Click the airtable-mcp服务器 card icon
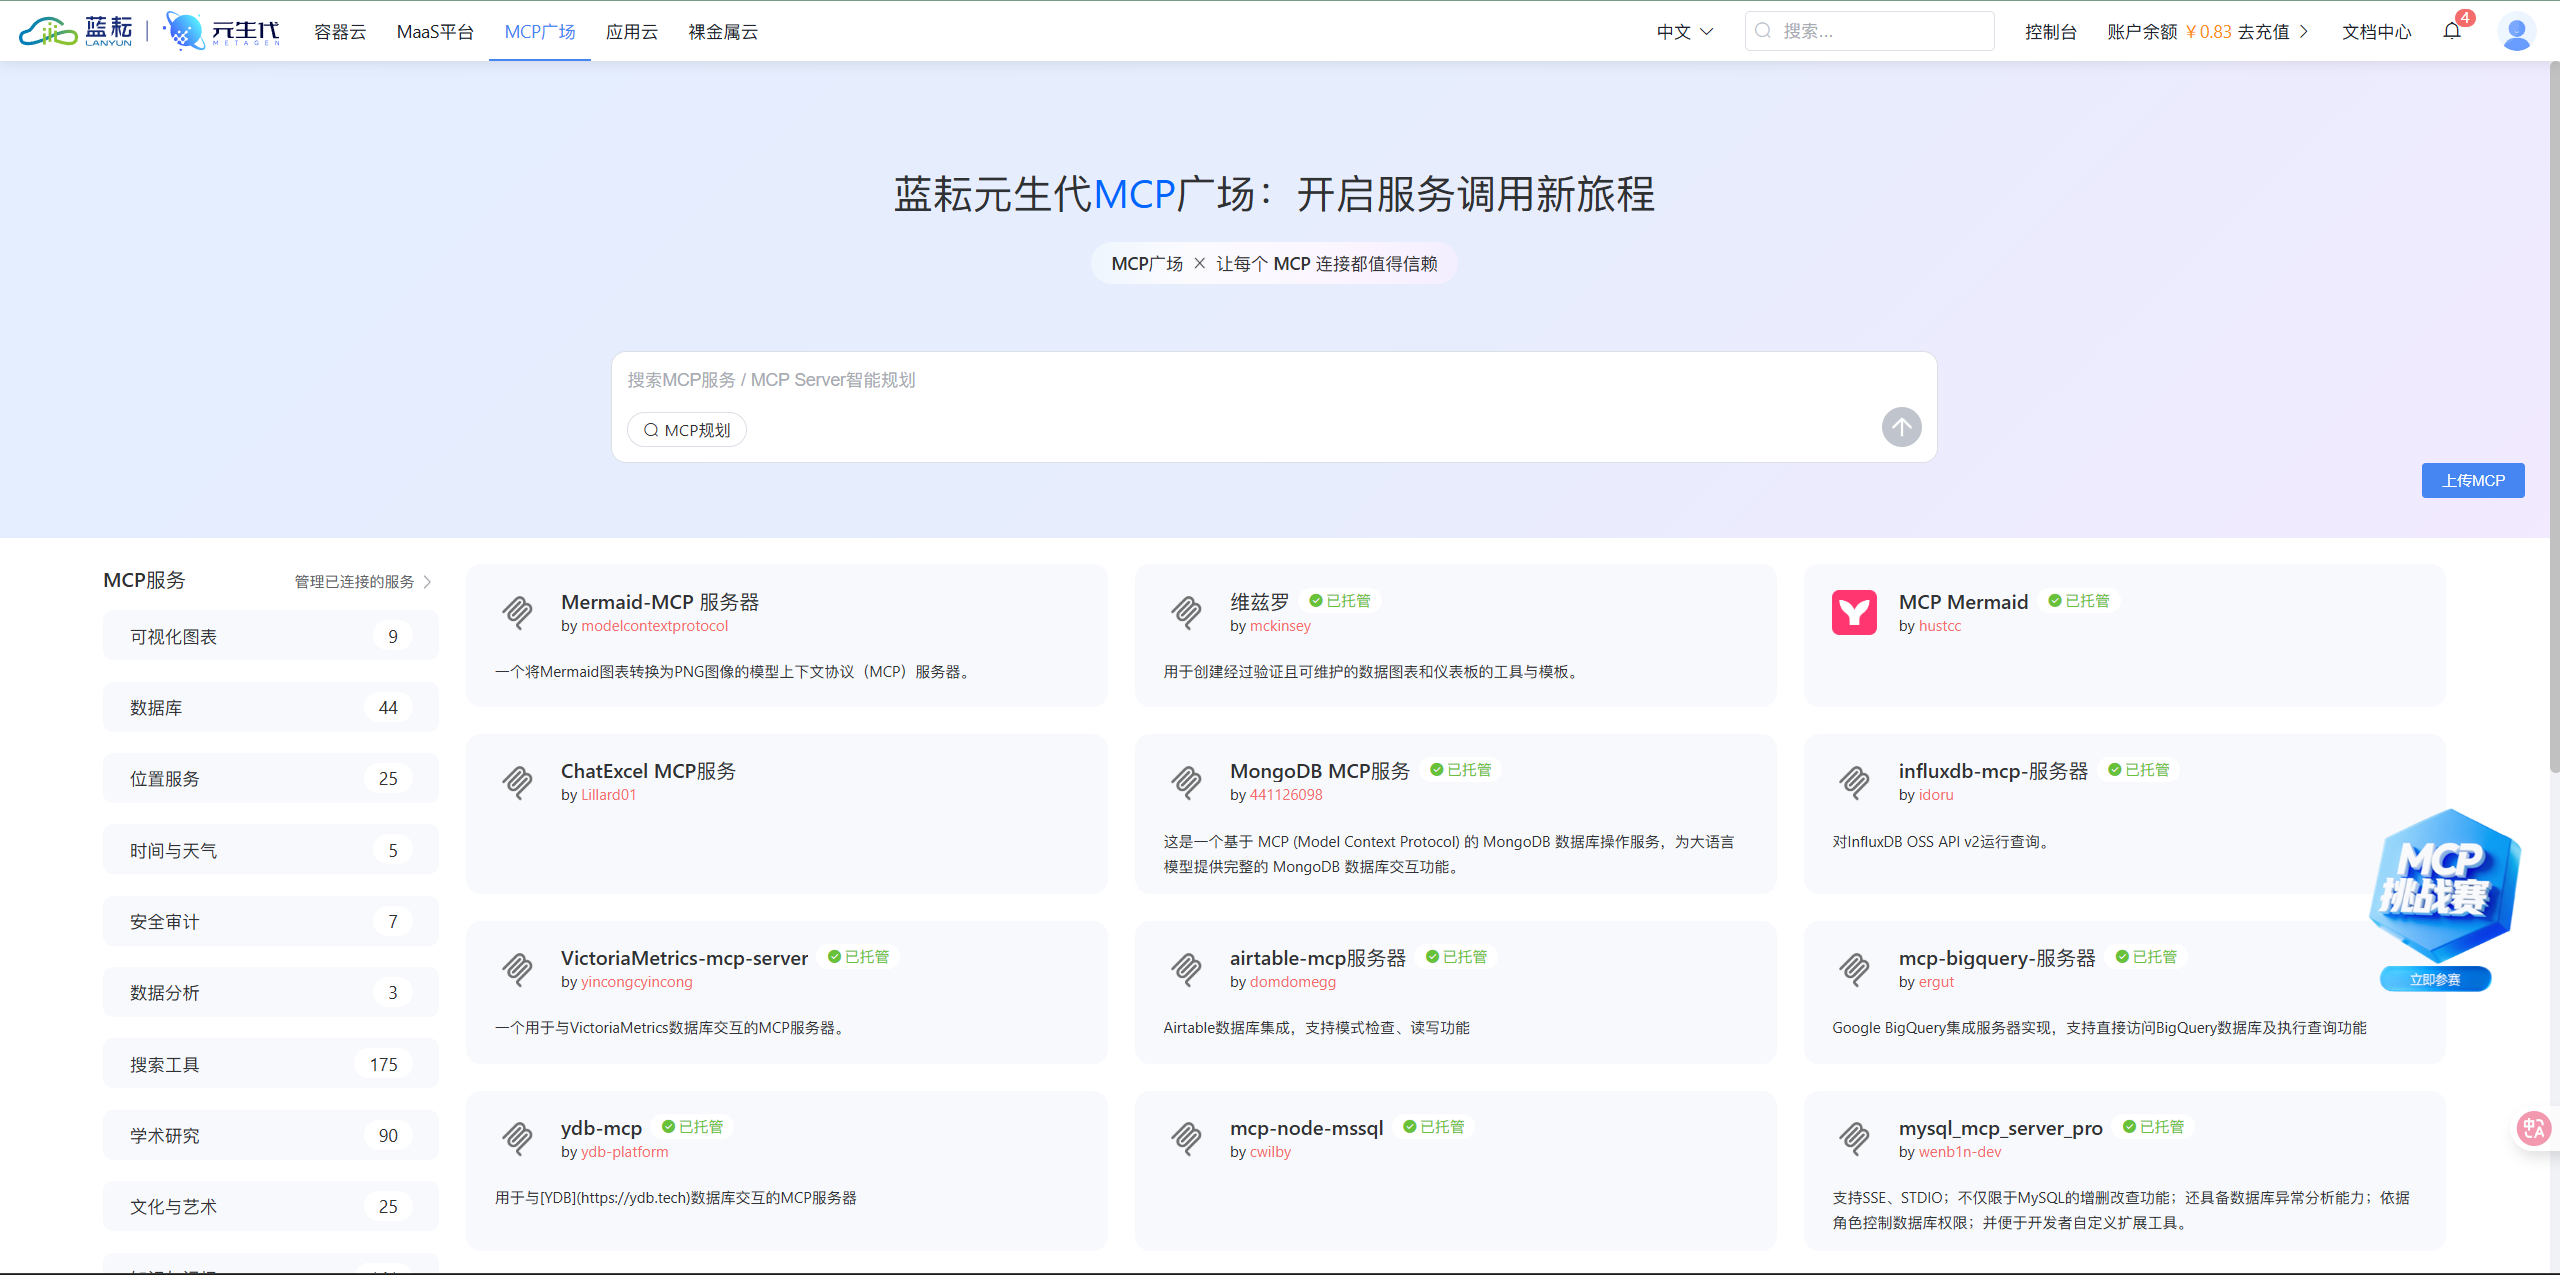2560x1275 pixels. pyautogui.click(x=1186, y=969)
